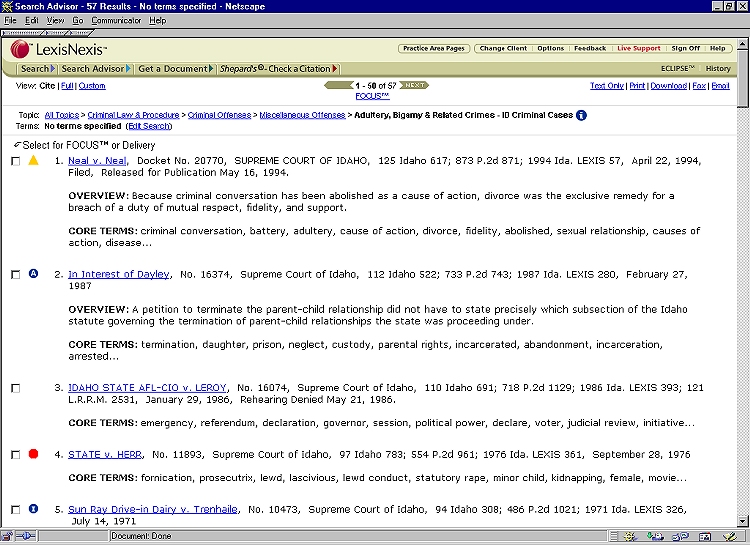
Task: Open the In Interest of Dayley case
Action: point(119,274)
